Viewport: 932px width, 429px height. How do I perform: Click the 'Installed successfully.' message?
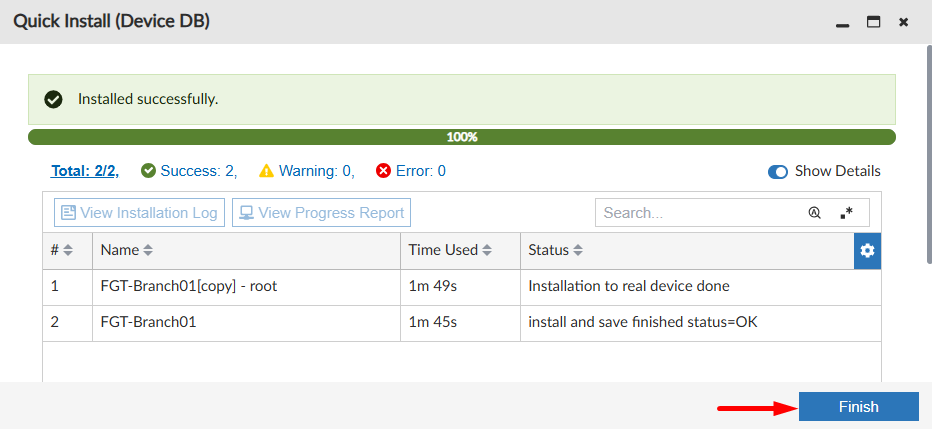pos(148,99)
